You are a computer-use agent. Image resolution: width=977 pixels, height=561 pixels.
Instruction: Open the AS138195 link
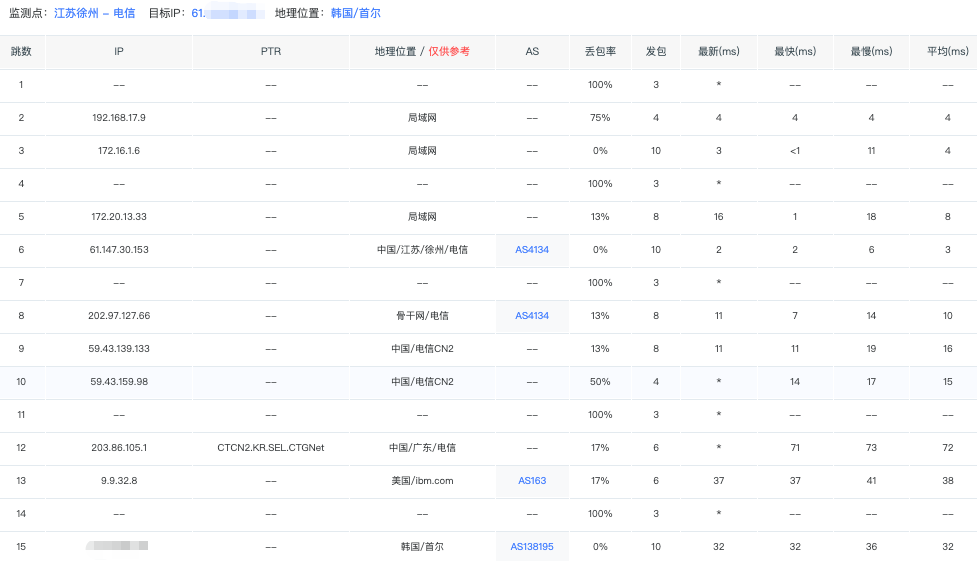click(532, 547)
